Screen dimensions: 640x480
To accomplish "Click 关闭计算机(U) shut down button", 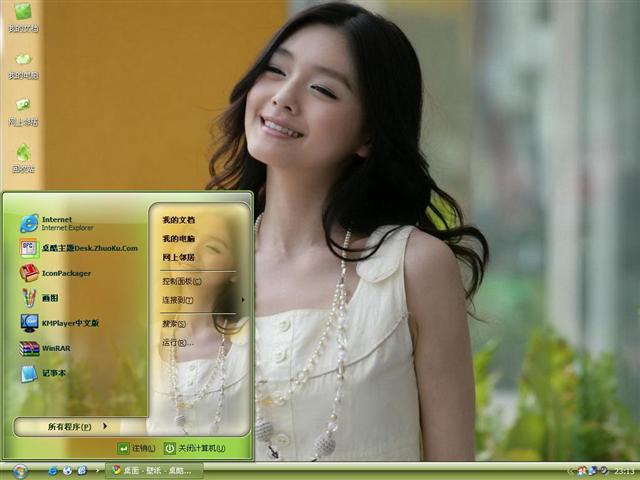I will [194, 448].
